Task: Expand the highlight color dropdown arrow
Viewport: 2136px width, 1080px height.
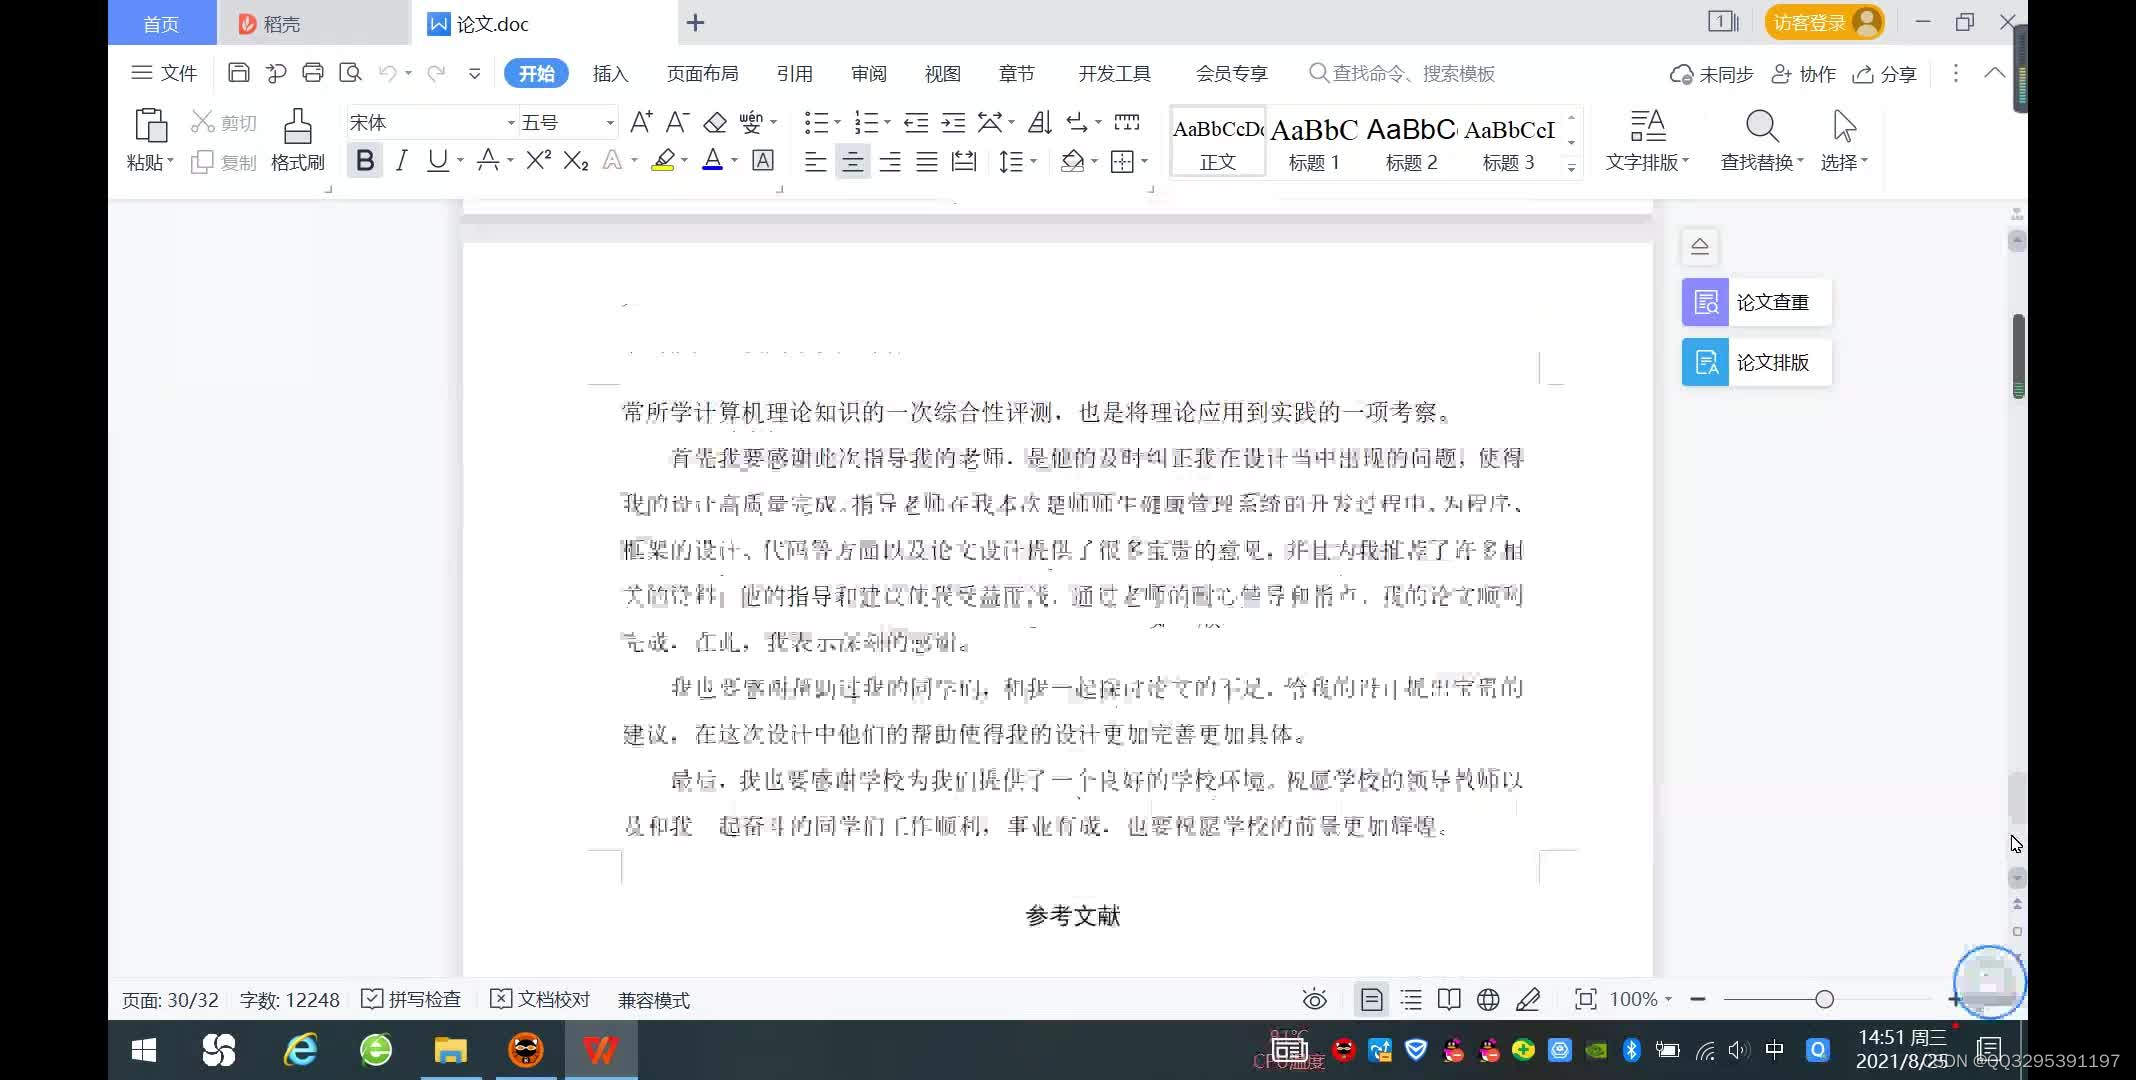Action: pyautogui.click(x=684, y=160)
